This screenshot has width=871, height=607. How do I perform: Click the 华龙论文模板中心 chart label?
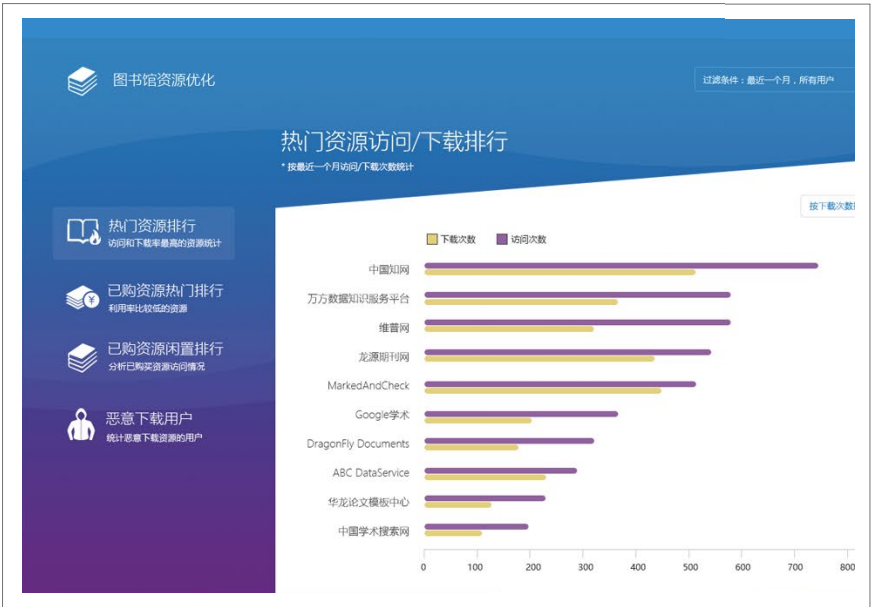tap(368, 502)
